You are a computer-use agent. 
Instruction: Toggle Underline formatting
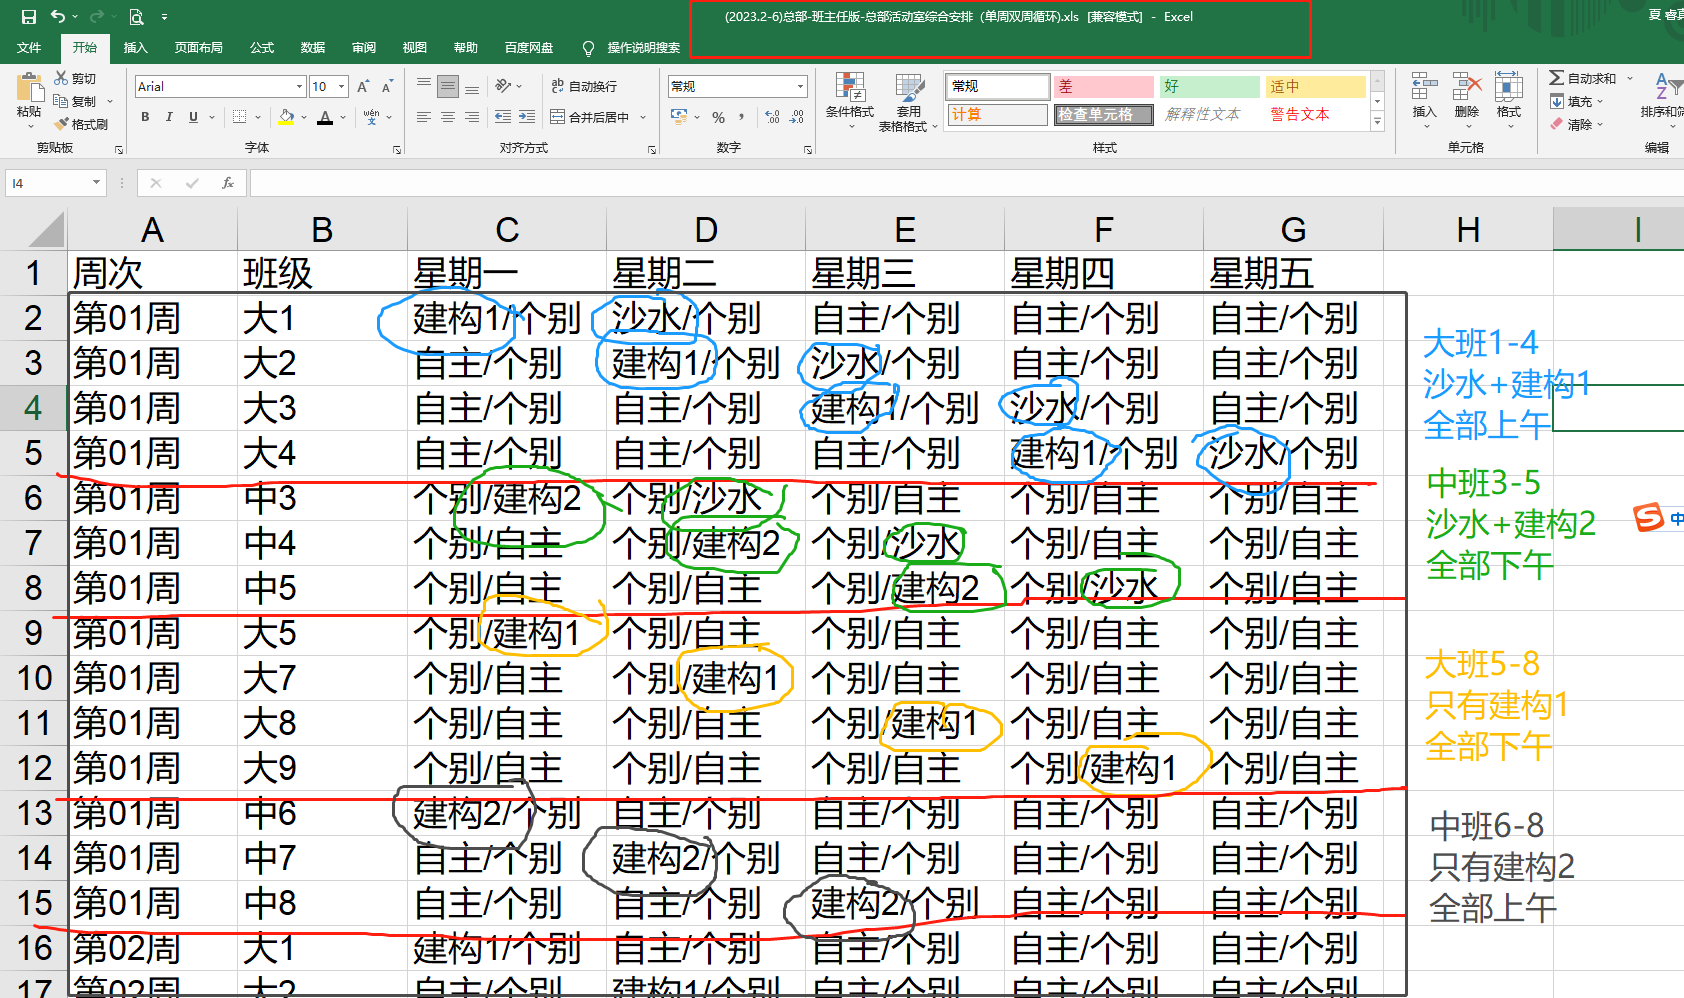coord(193,117)
